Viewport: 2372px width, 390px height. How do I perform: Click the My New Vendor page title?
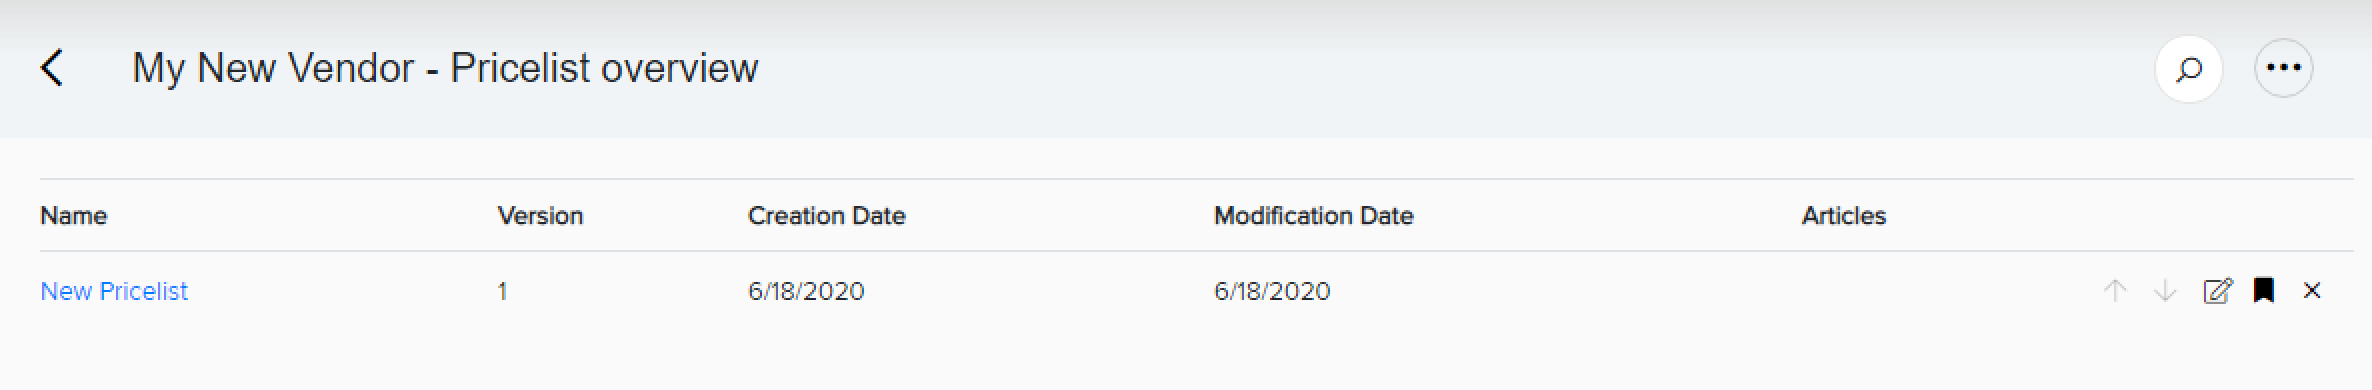click(x=273, y=68)
